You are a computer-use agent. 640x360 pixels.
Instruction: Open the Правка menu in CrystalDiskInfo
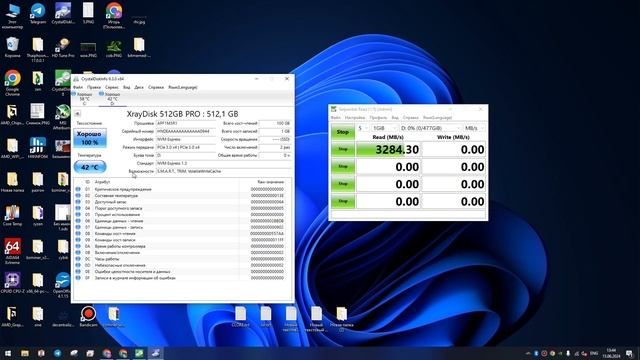tap(93, 87)
